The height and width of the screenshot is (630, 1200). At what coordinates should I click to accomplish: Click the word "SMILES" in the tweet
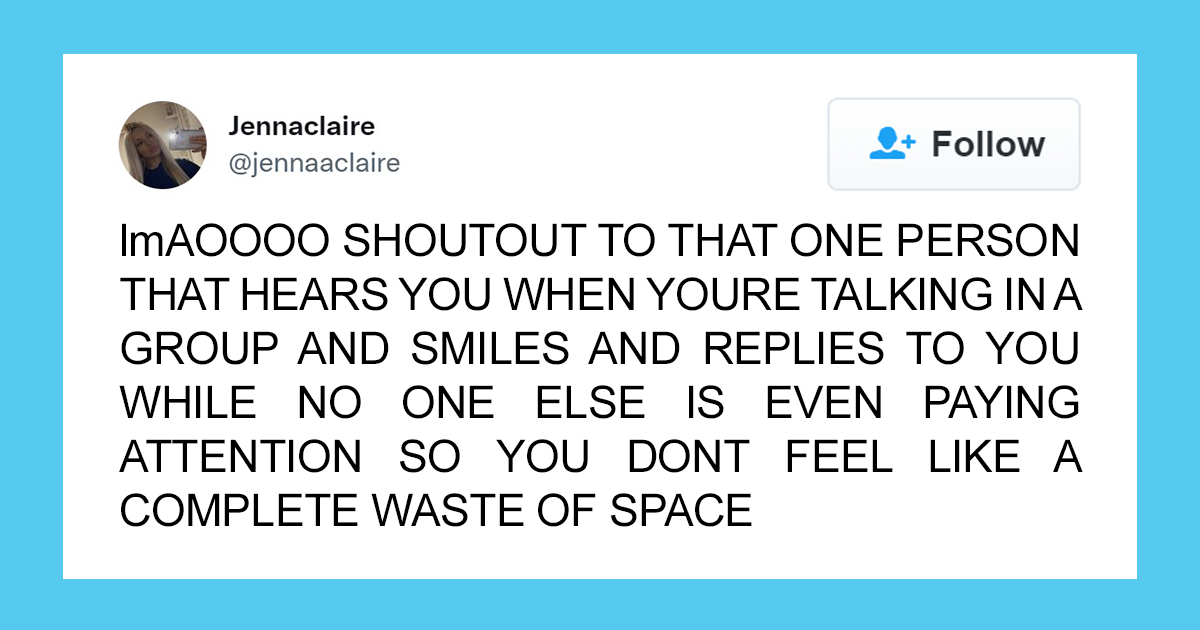click(489, 350)
